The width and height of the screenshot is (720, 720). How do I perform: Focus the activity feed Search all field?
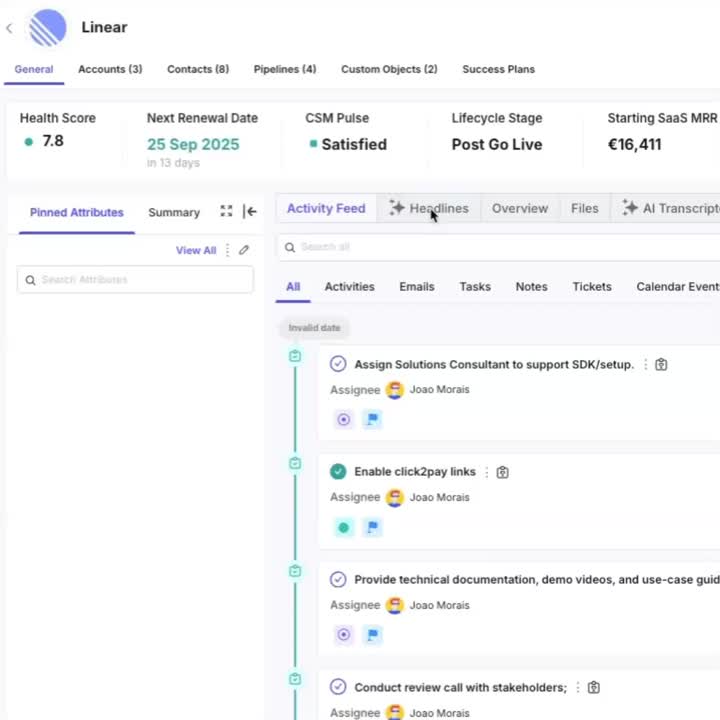[x=500, y=248]
